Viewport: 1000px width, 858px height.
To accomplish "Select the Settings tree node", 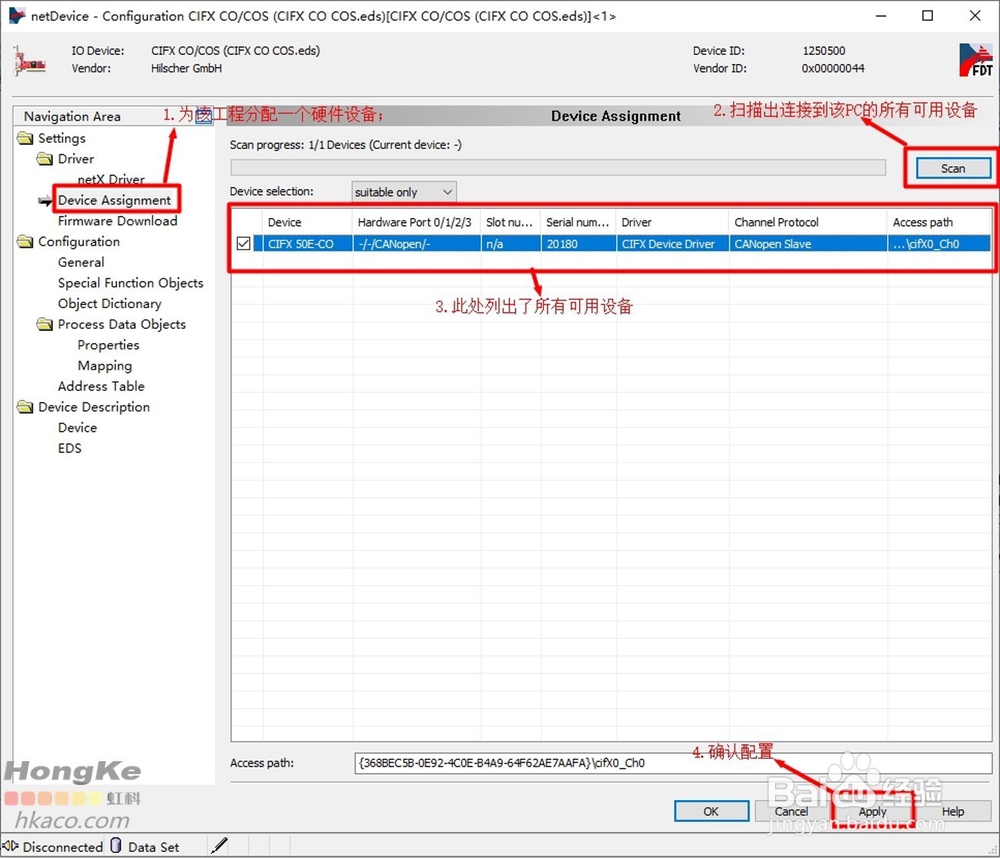I will pos(62,138).
